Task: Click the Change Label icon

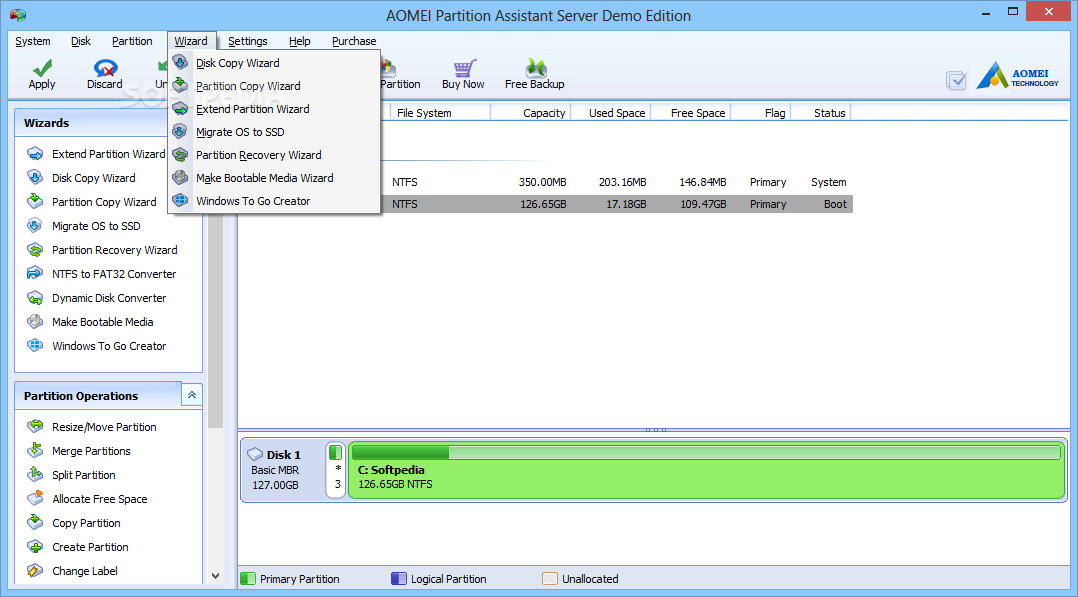Action: pyautogui.click(x=35, y=571)
